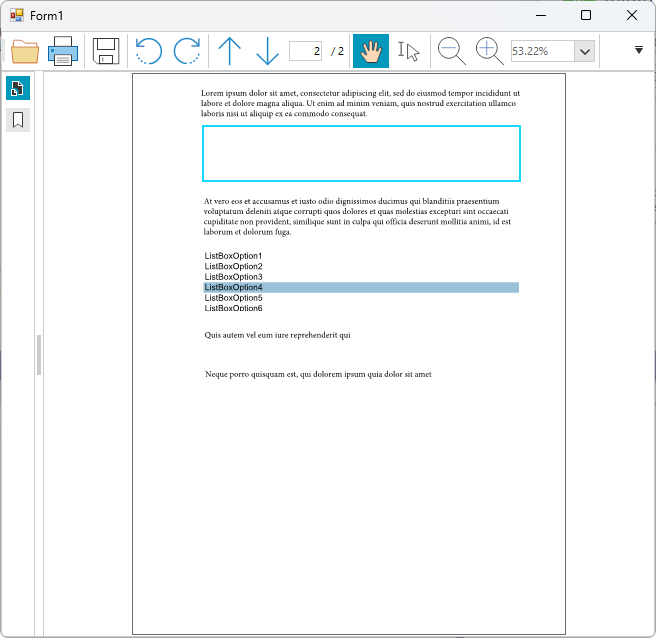Save the document with floppy disk icon
Viewport: 656px width, 638px height.
105,51
